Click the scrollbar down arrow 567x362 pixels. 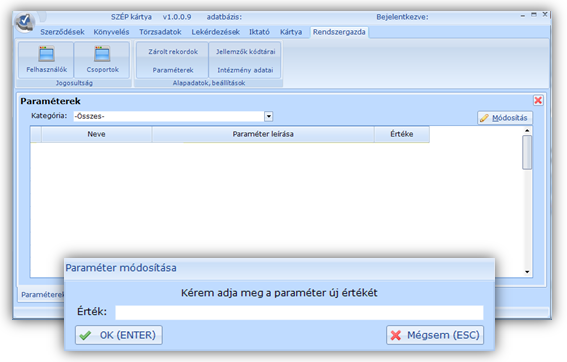click(527, 272)
